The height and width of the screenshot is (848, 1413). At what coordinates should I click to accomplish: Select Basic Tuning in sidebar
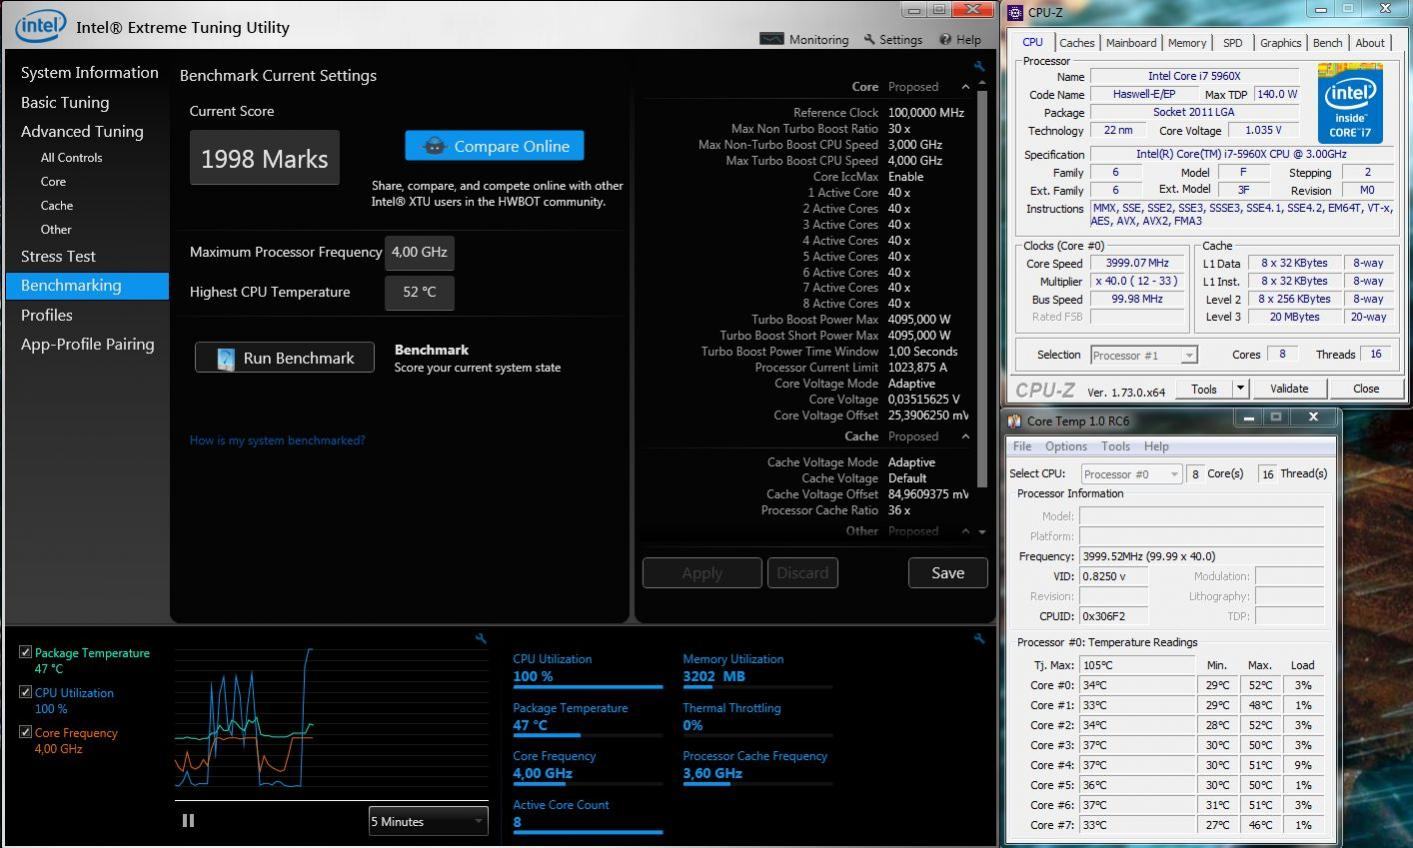(65, 102)
